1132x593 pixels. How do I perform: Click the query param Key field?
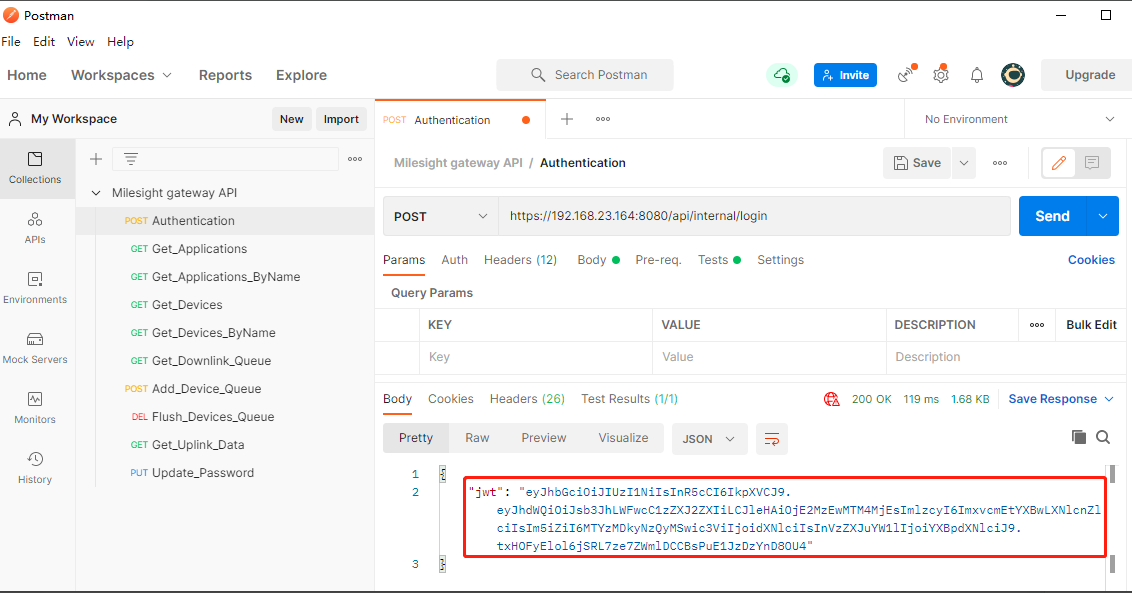(x=536, y=357)
